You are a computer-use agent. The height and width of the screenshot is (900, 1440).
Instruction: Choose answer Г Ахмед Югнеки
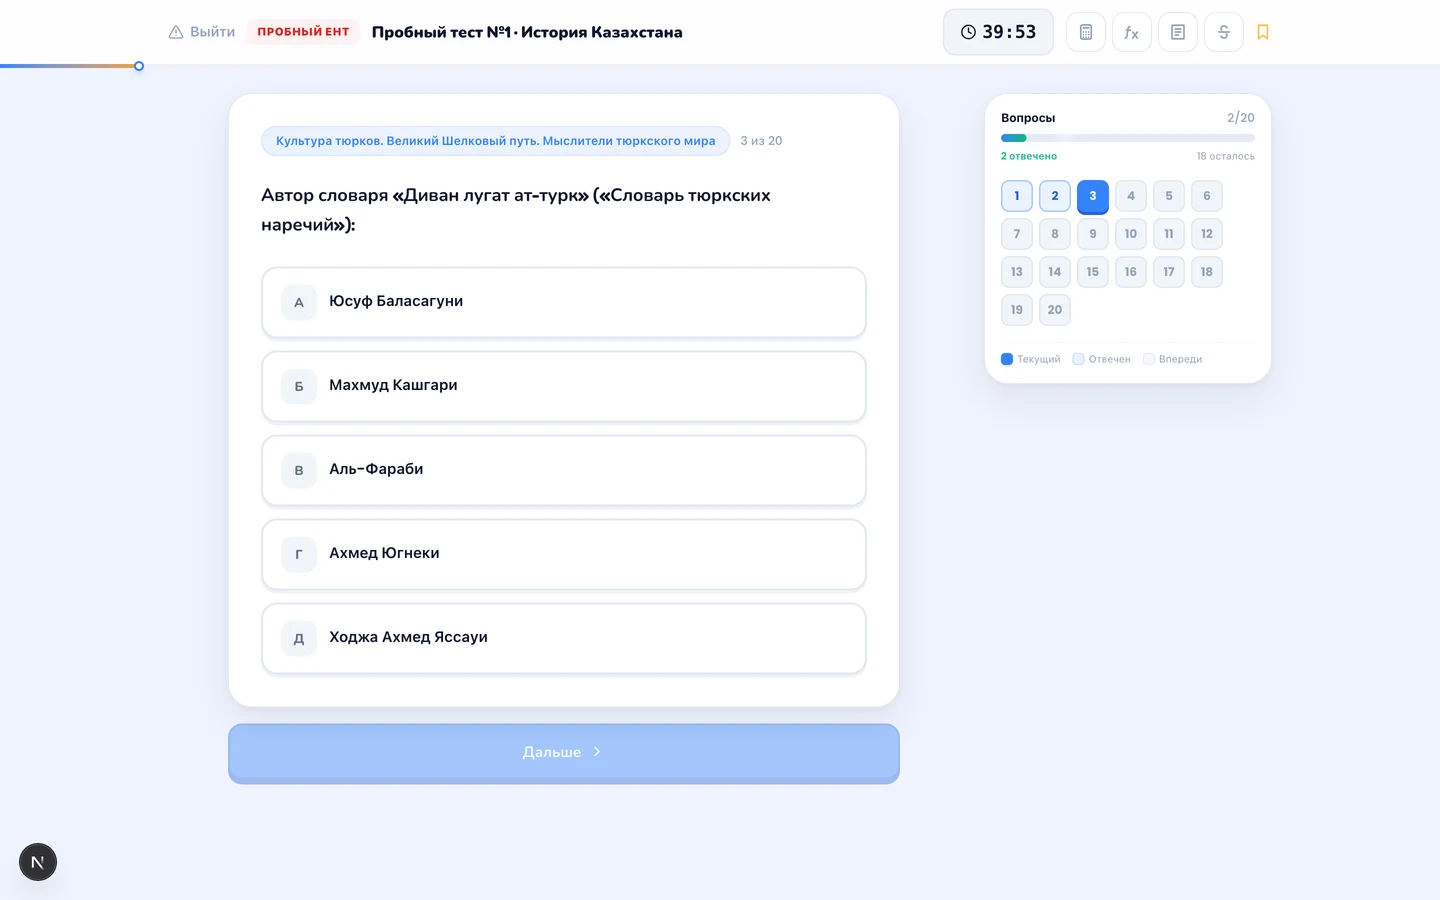click(x=564, y=554)
